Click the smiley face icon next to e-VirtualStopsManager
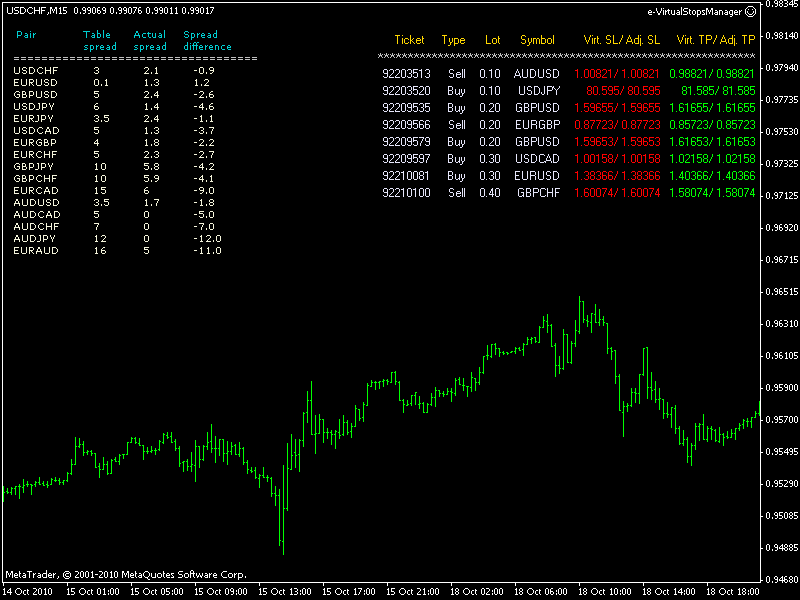Screen dimensions: 800x600 (751, 11)
